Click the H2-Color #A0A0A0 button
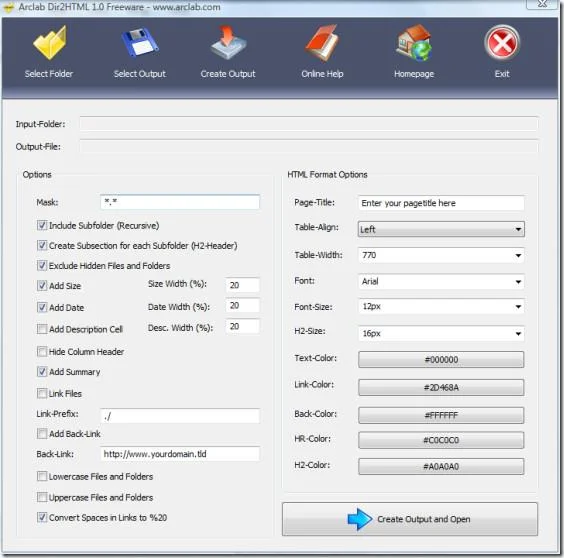The height and width of the screenshot is (558, 564). (x=441, y=467)
